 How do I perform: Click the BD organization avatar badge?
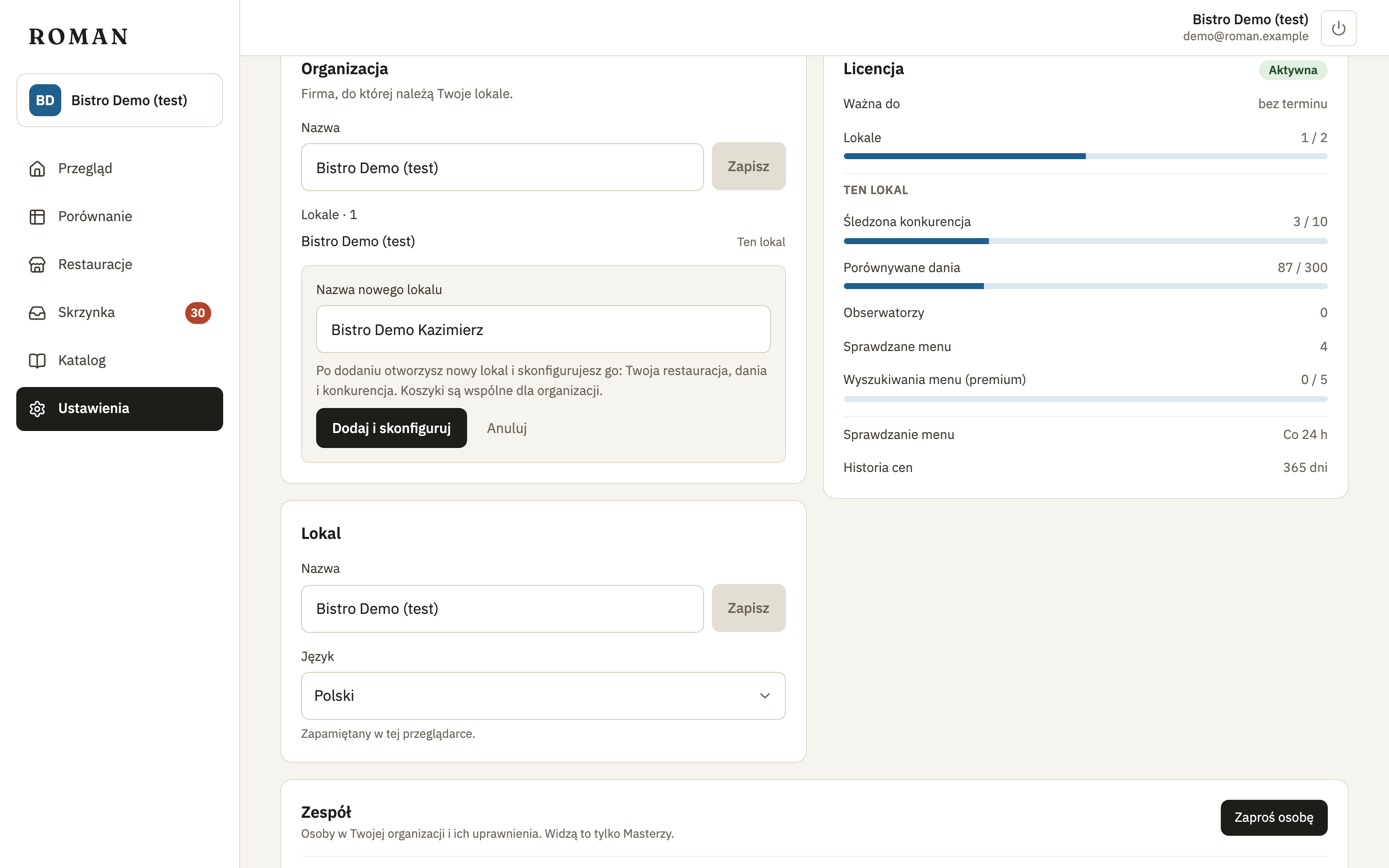click(45, 100)
